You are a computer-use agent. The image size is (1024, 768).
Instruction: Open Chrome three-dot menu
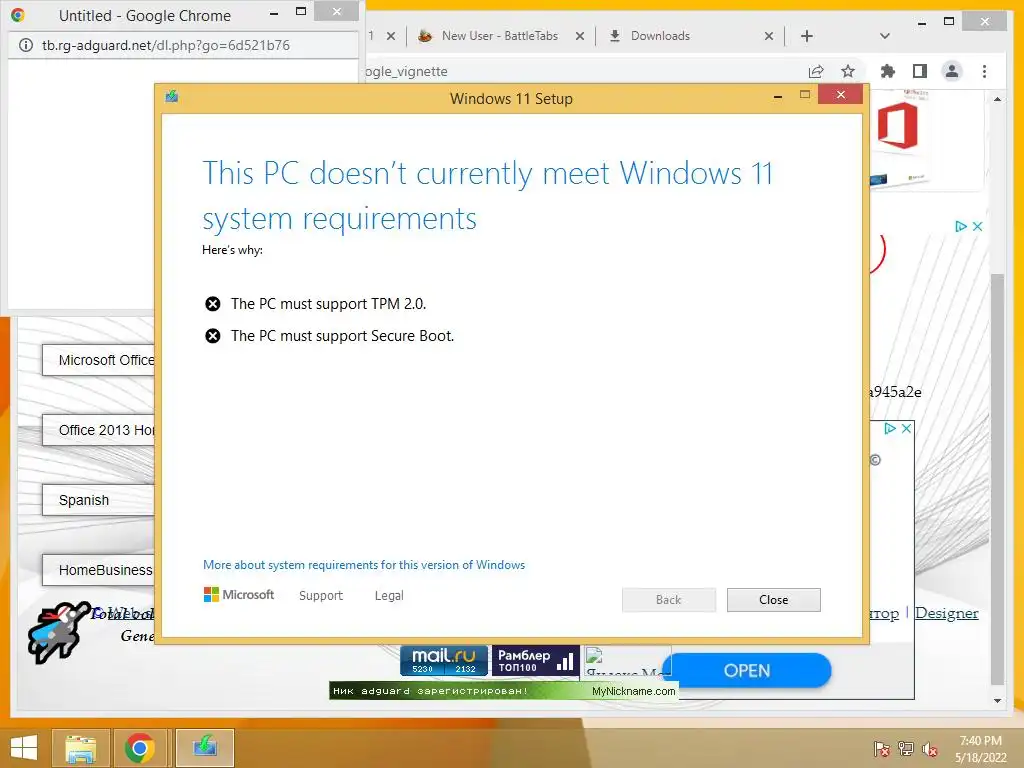pyautogui.click(x=984, y=71)
